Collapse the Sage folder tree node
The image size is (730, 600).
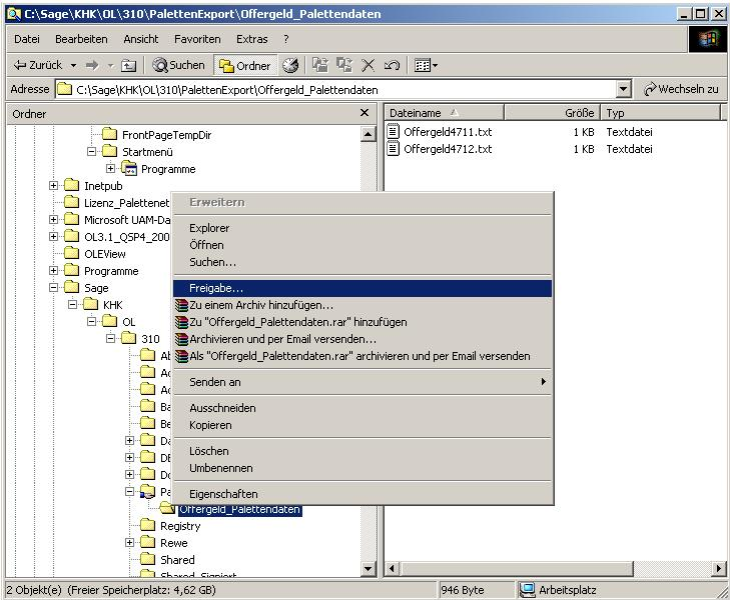tap(54, 288)
